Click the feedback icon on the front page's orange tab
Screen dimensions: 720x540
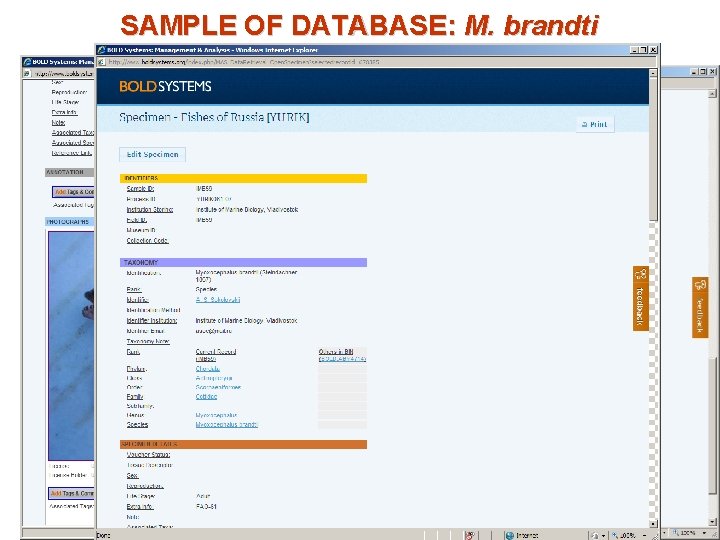click(x=641, y=275)
